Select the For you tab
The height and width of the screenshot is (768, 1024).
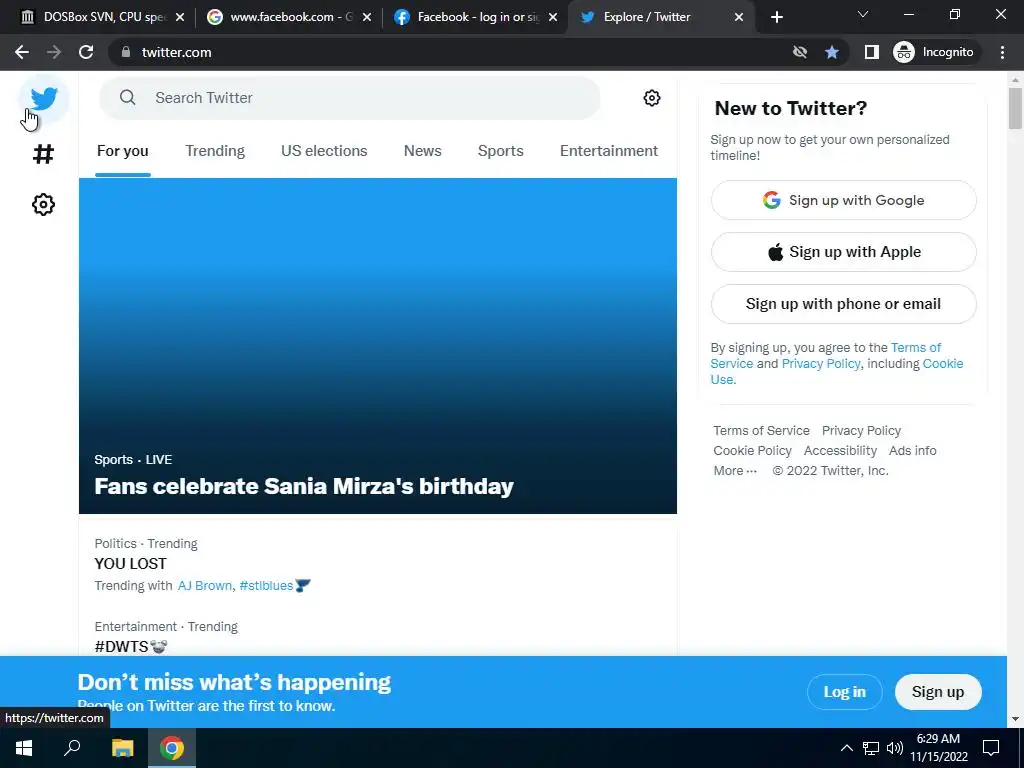tap(123, 151)
